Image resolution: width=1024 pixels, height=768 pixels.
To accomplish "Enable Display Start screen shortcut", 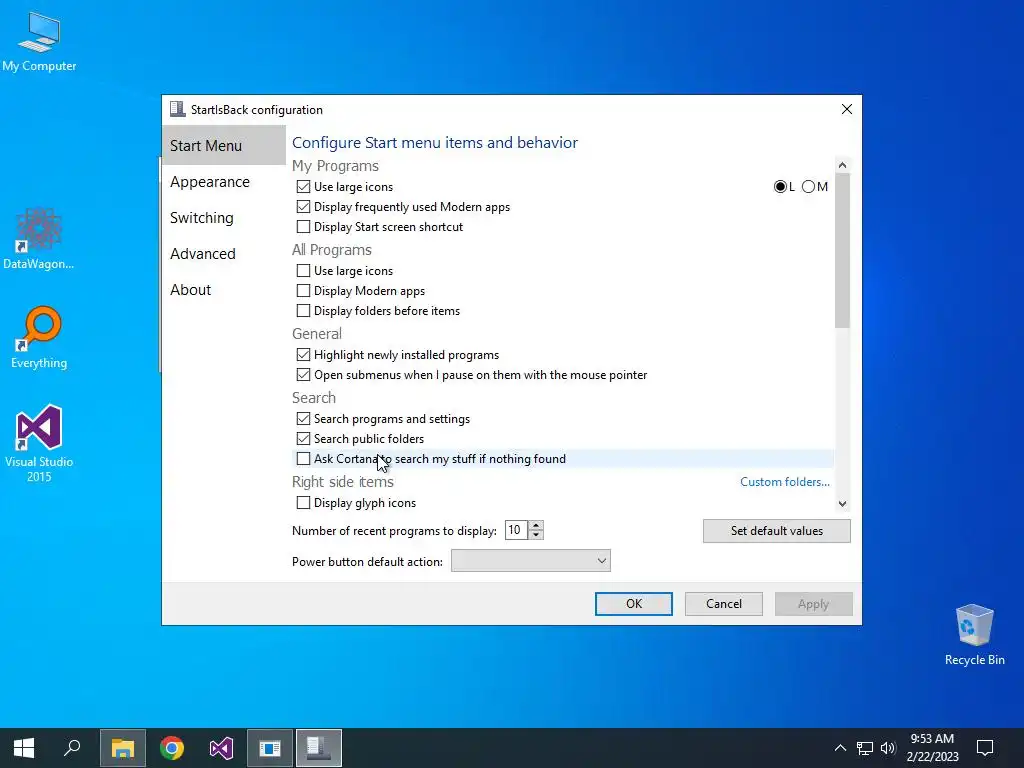I will click(303, 227).
